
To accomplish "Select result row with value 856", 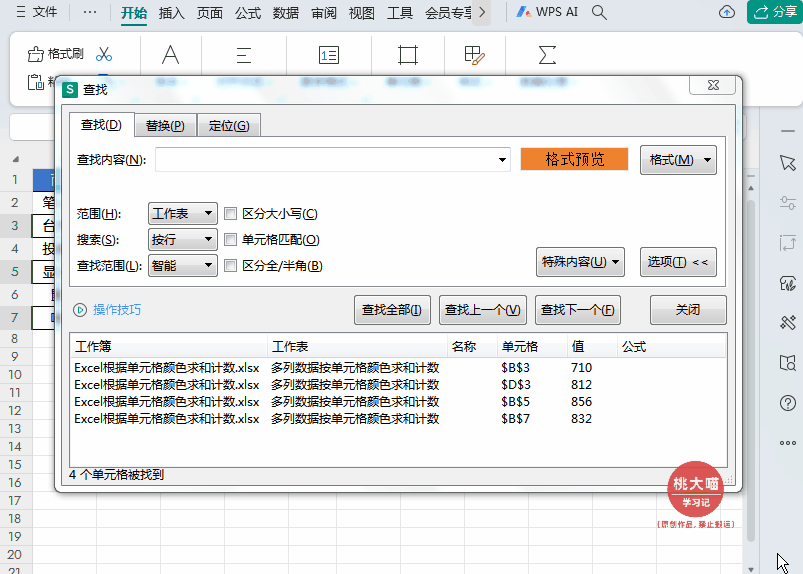I will (x=398, y=401).
